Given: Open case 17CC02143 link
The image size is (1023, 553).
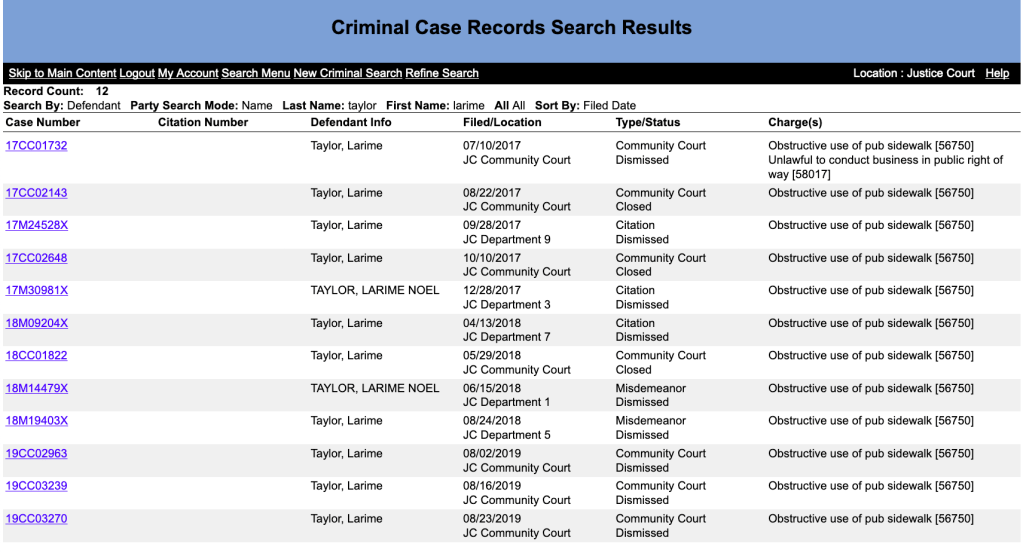Looking at the screenshot, I should (x=36, y=193).
